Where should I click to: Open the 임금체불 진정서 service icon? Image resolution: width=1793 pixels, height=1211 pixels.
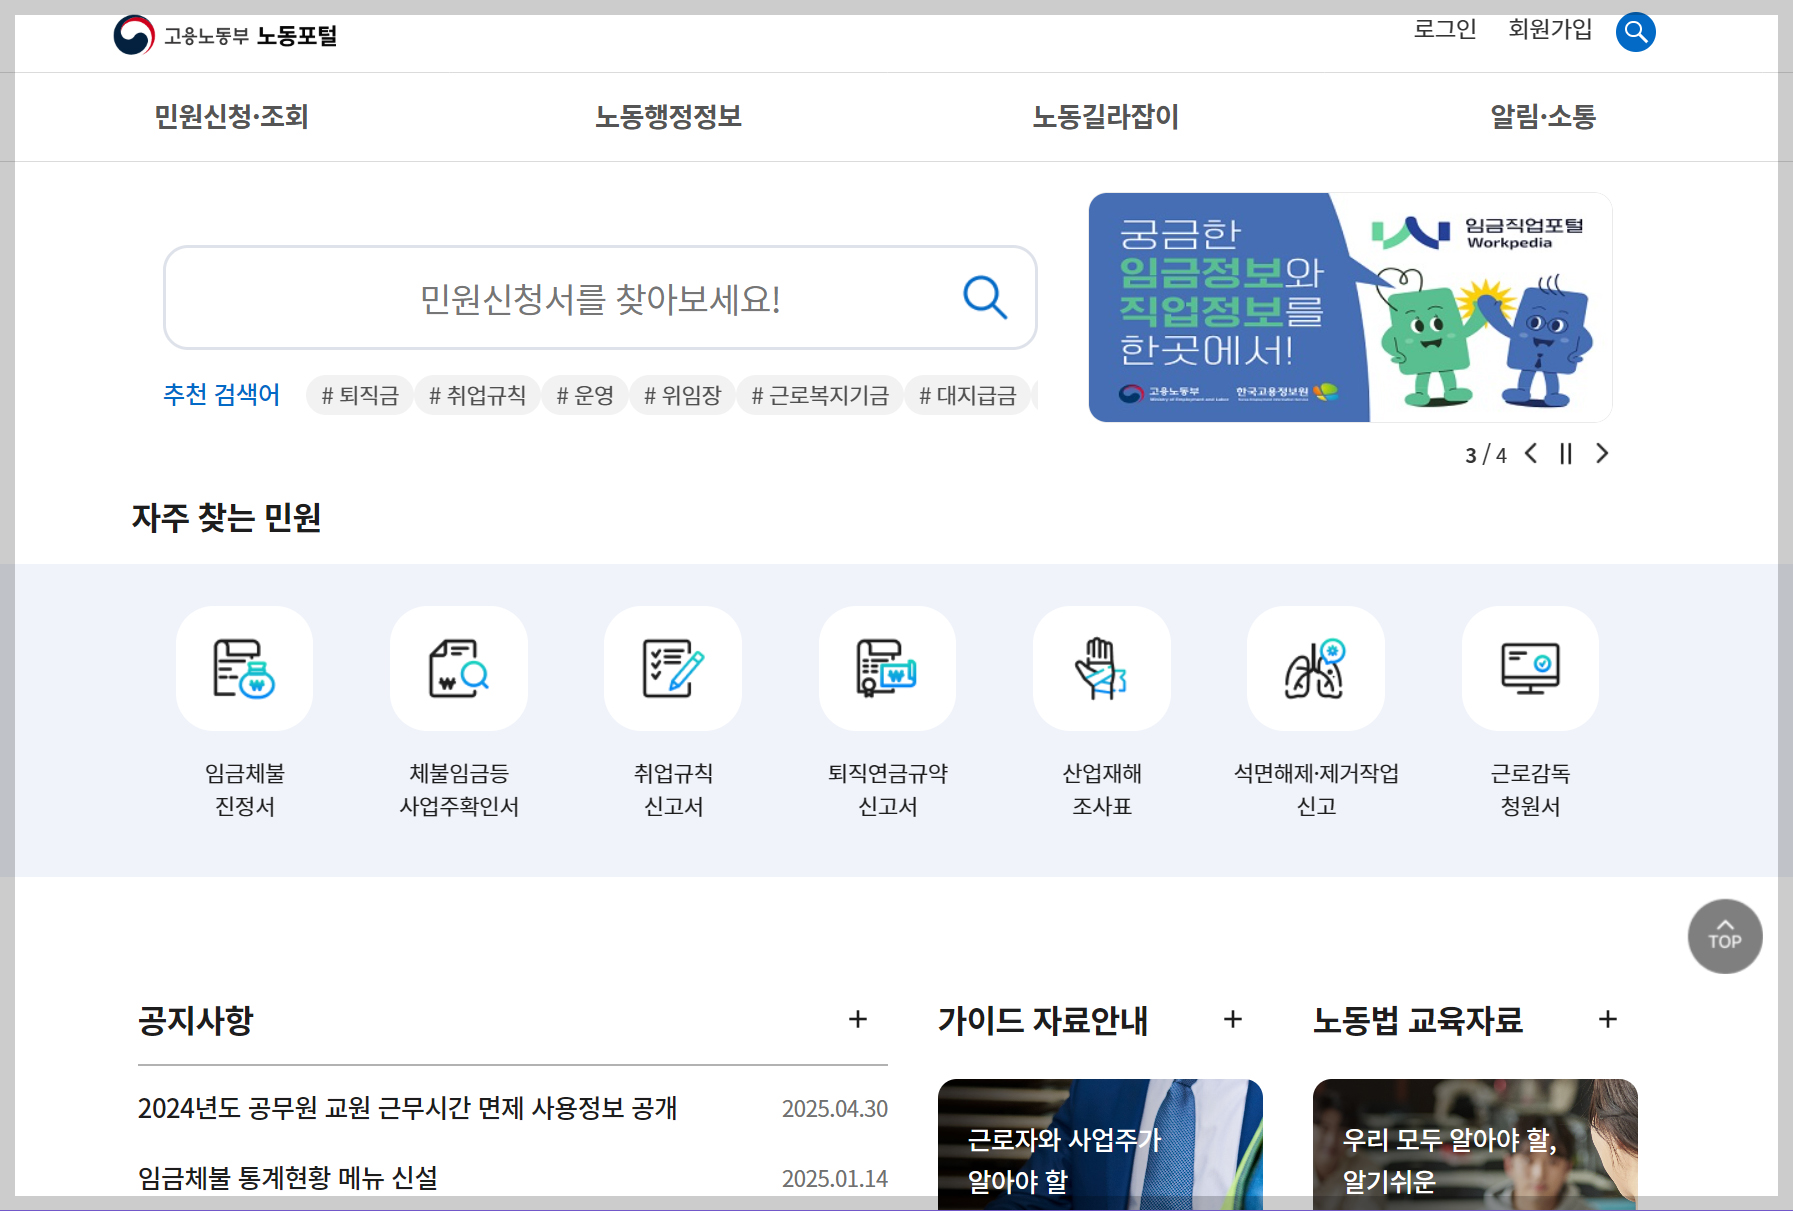point(244,668)
